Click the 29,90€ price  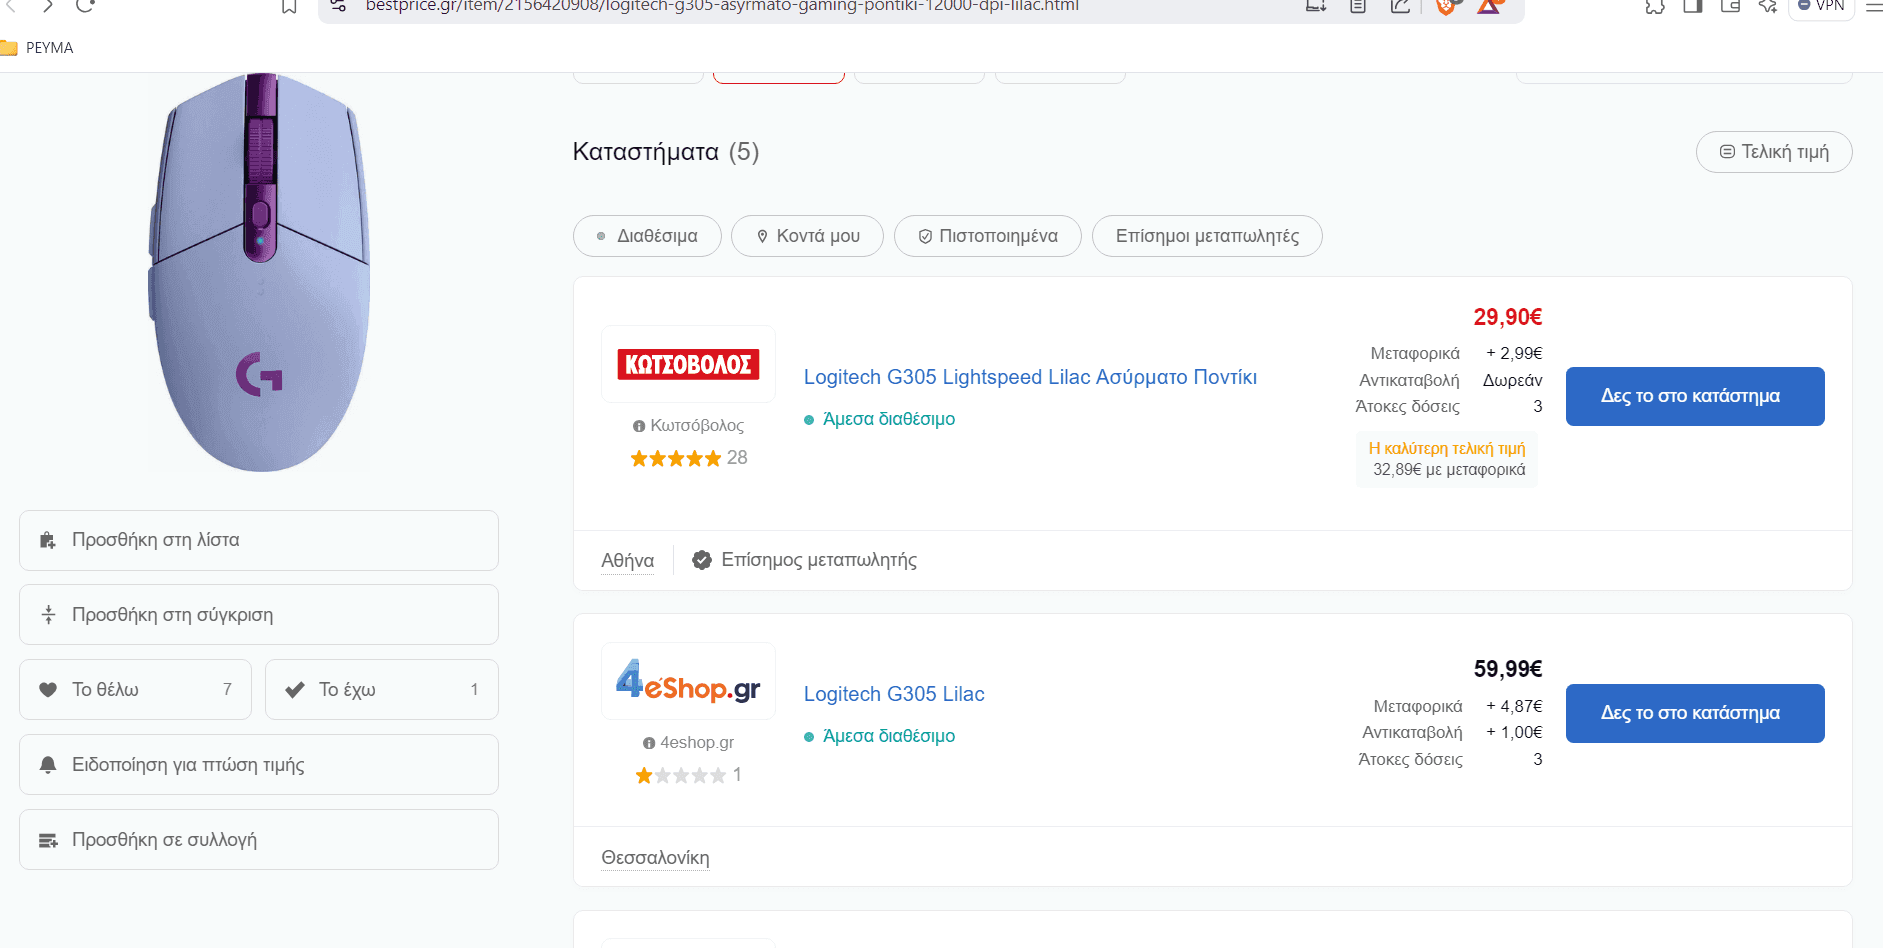[1508, 317]
